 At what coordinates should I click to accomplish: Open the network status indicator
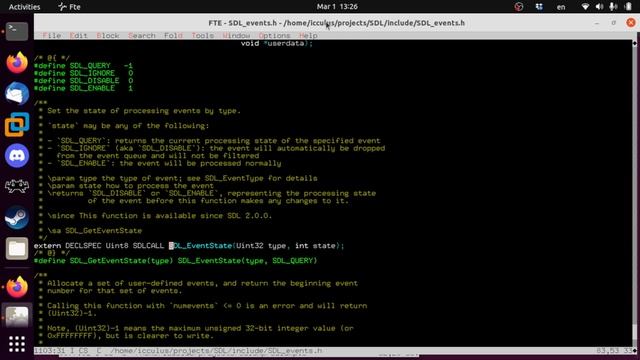coord(585,7)
